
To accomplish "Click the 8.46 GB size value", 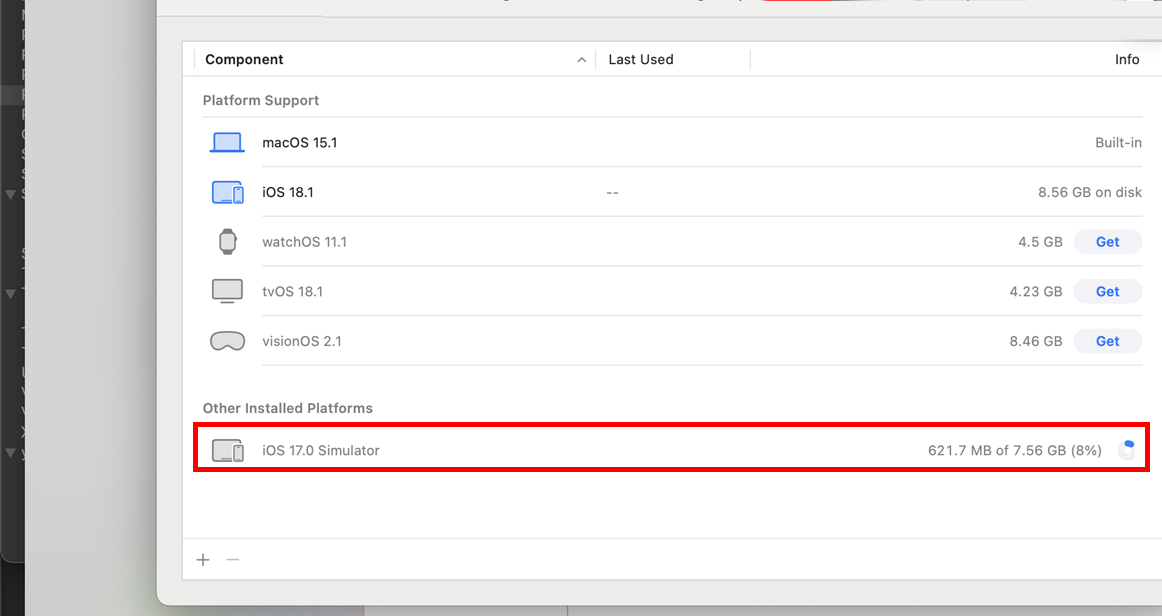I will (x=1035, y=341).
